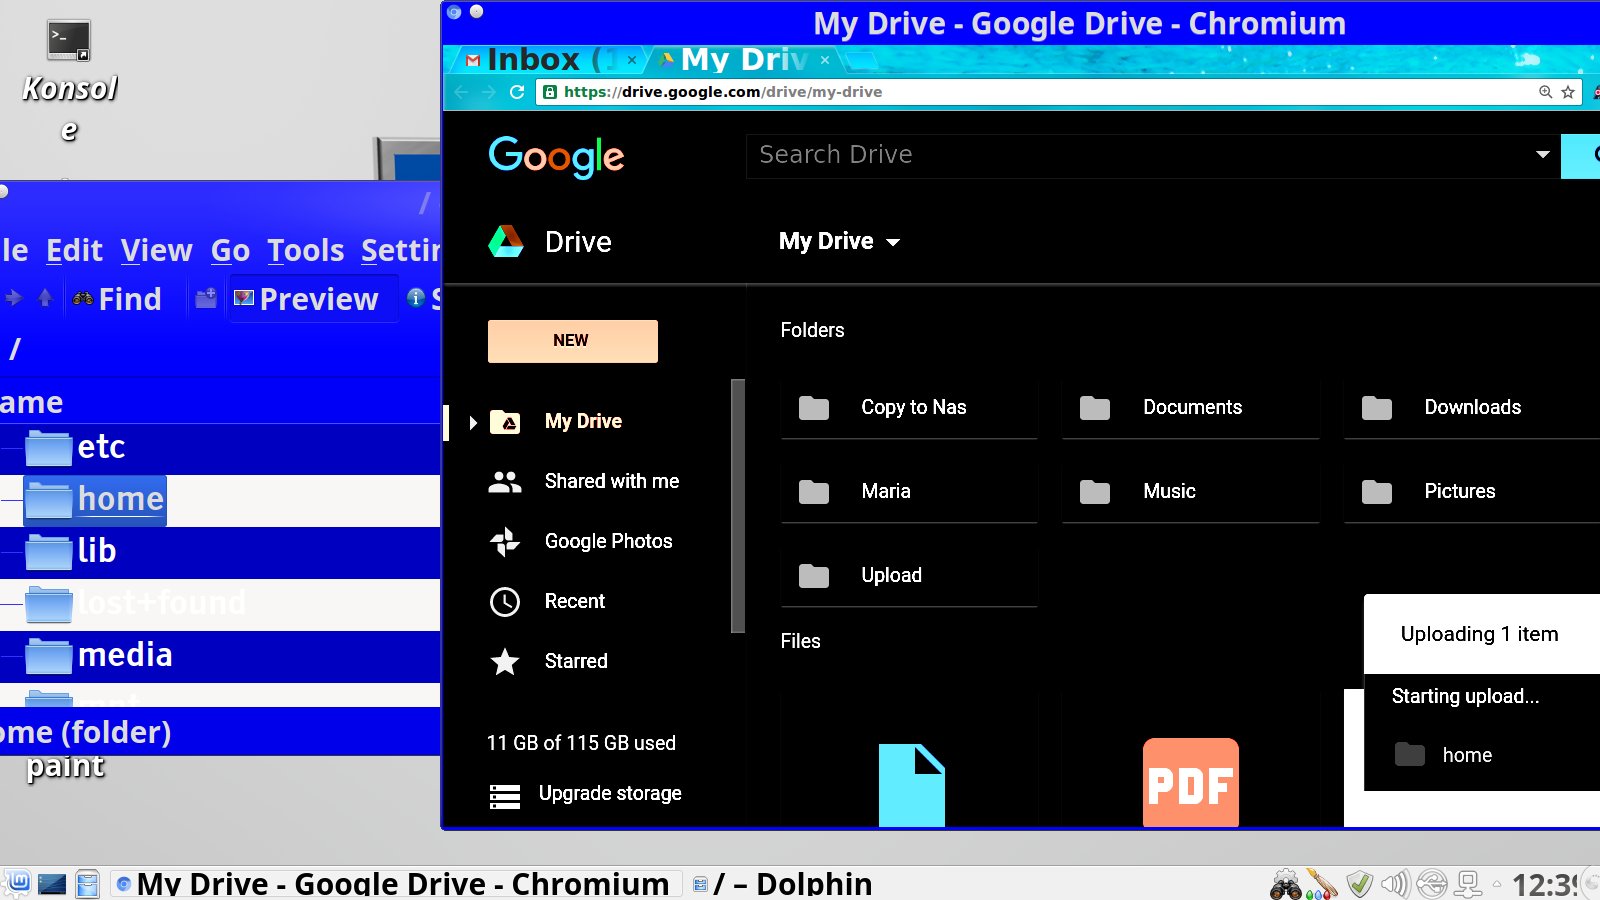Open Konsole desktop shortcut
The height and width of the screenshot is (900, 1600).
point(69,82)
